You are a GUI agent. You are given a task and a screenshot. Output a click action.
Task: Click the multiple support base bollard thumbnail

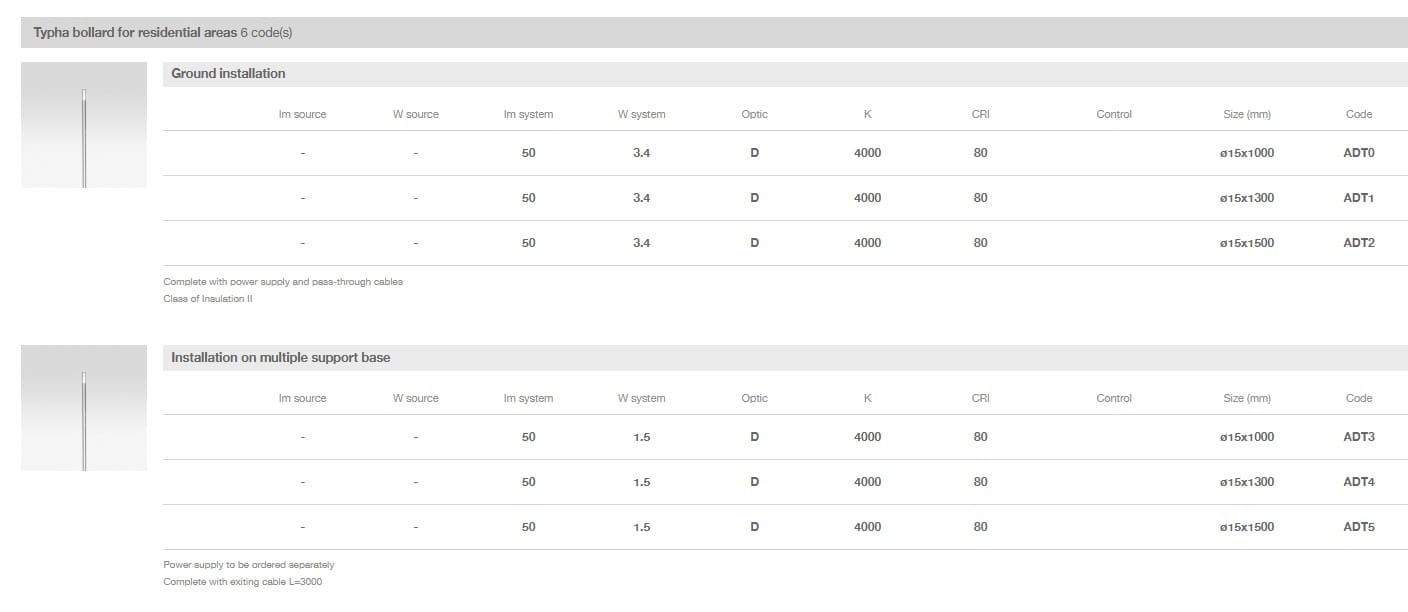pos(84,408)
